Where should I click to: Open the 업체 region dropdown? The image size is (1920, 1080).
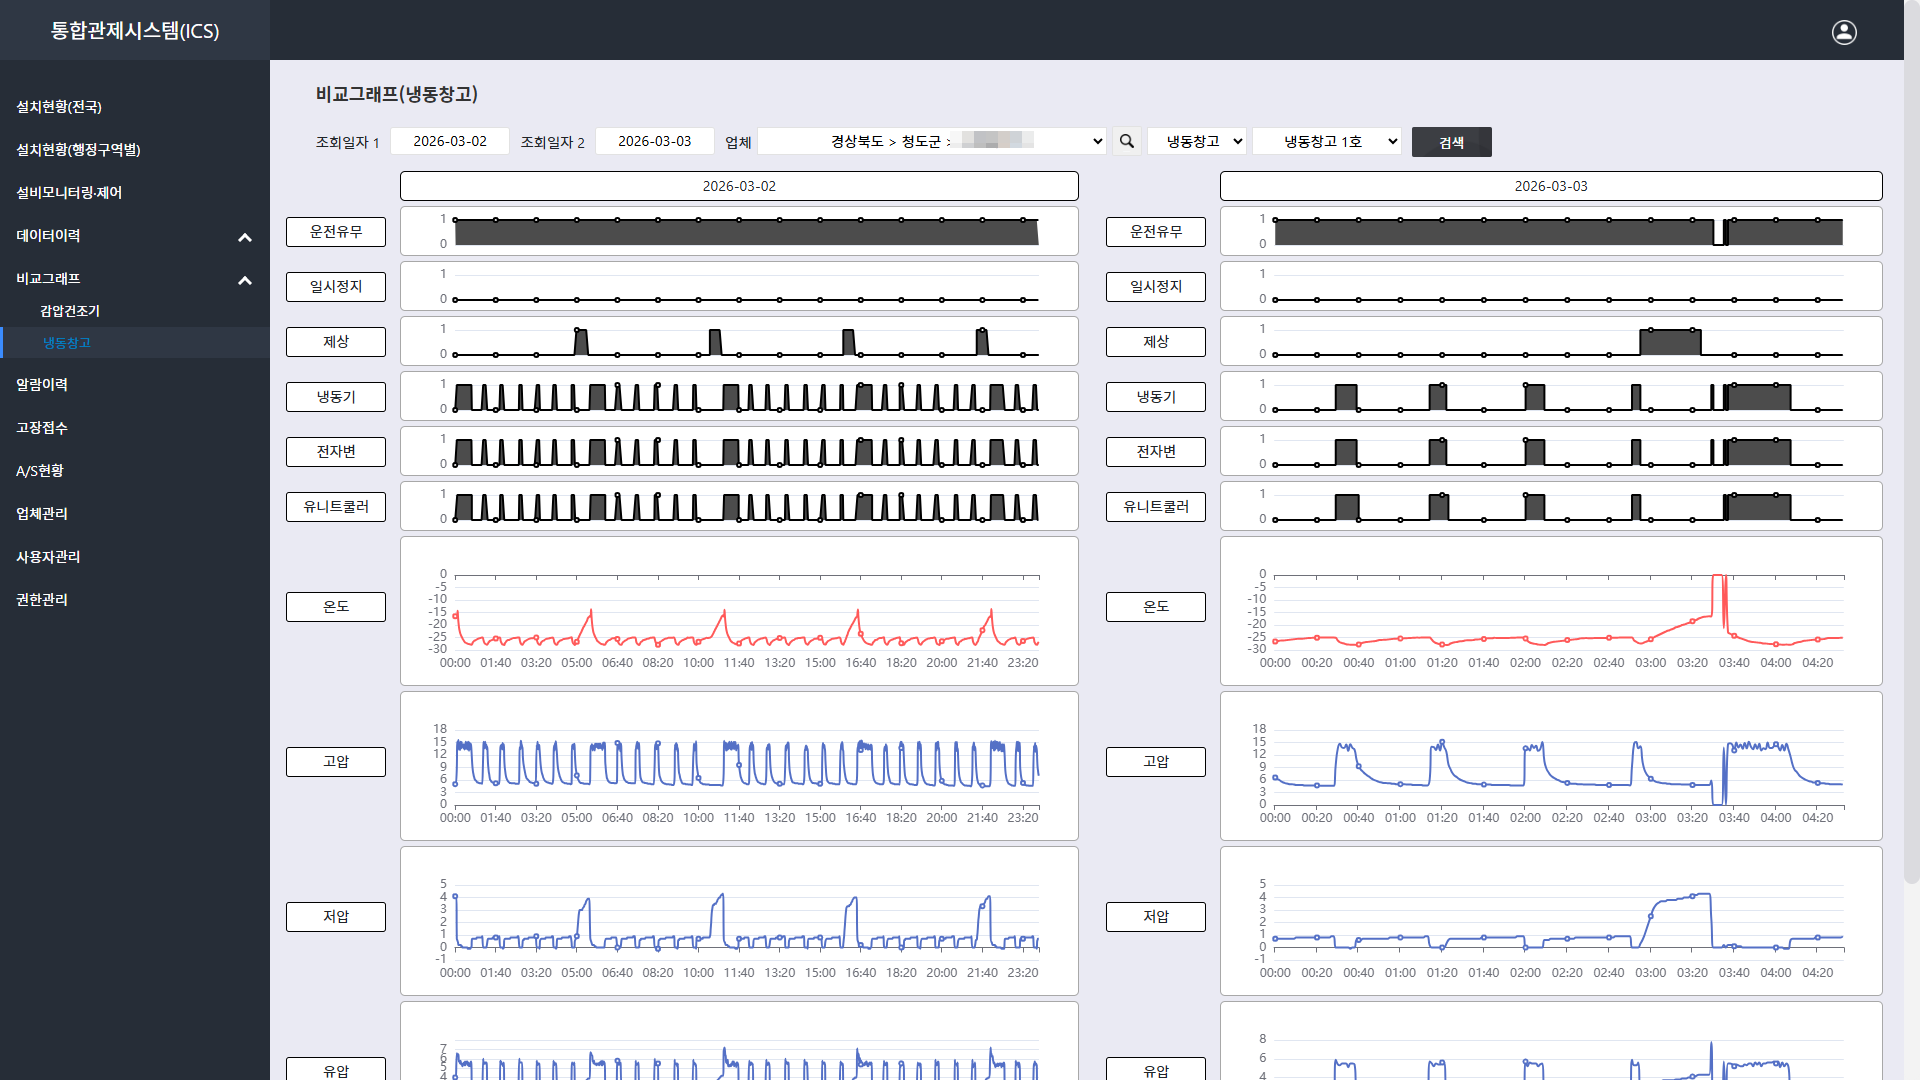tap(932, 141)
